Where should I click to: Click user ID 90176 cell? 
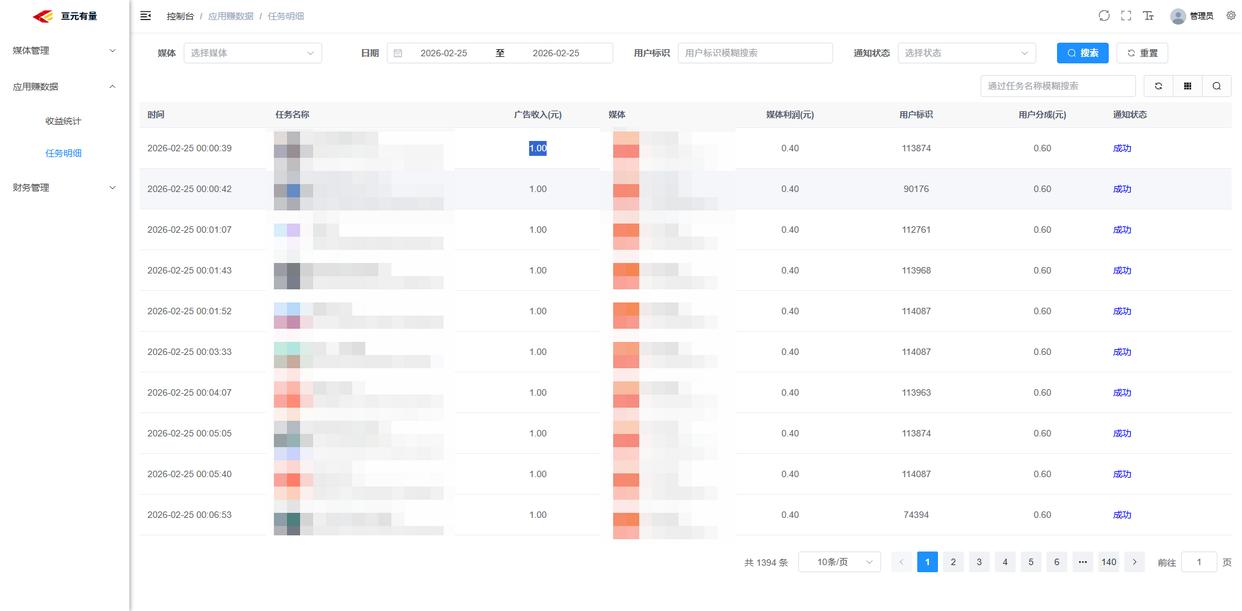(916, 189)
